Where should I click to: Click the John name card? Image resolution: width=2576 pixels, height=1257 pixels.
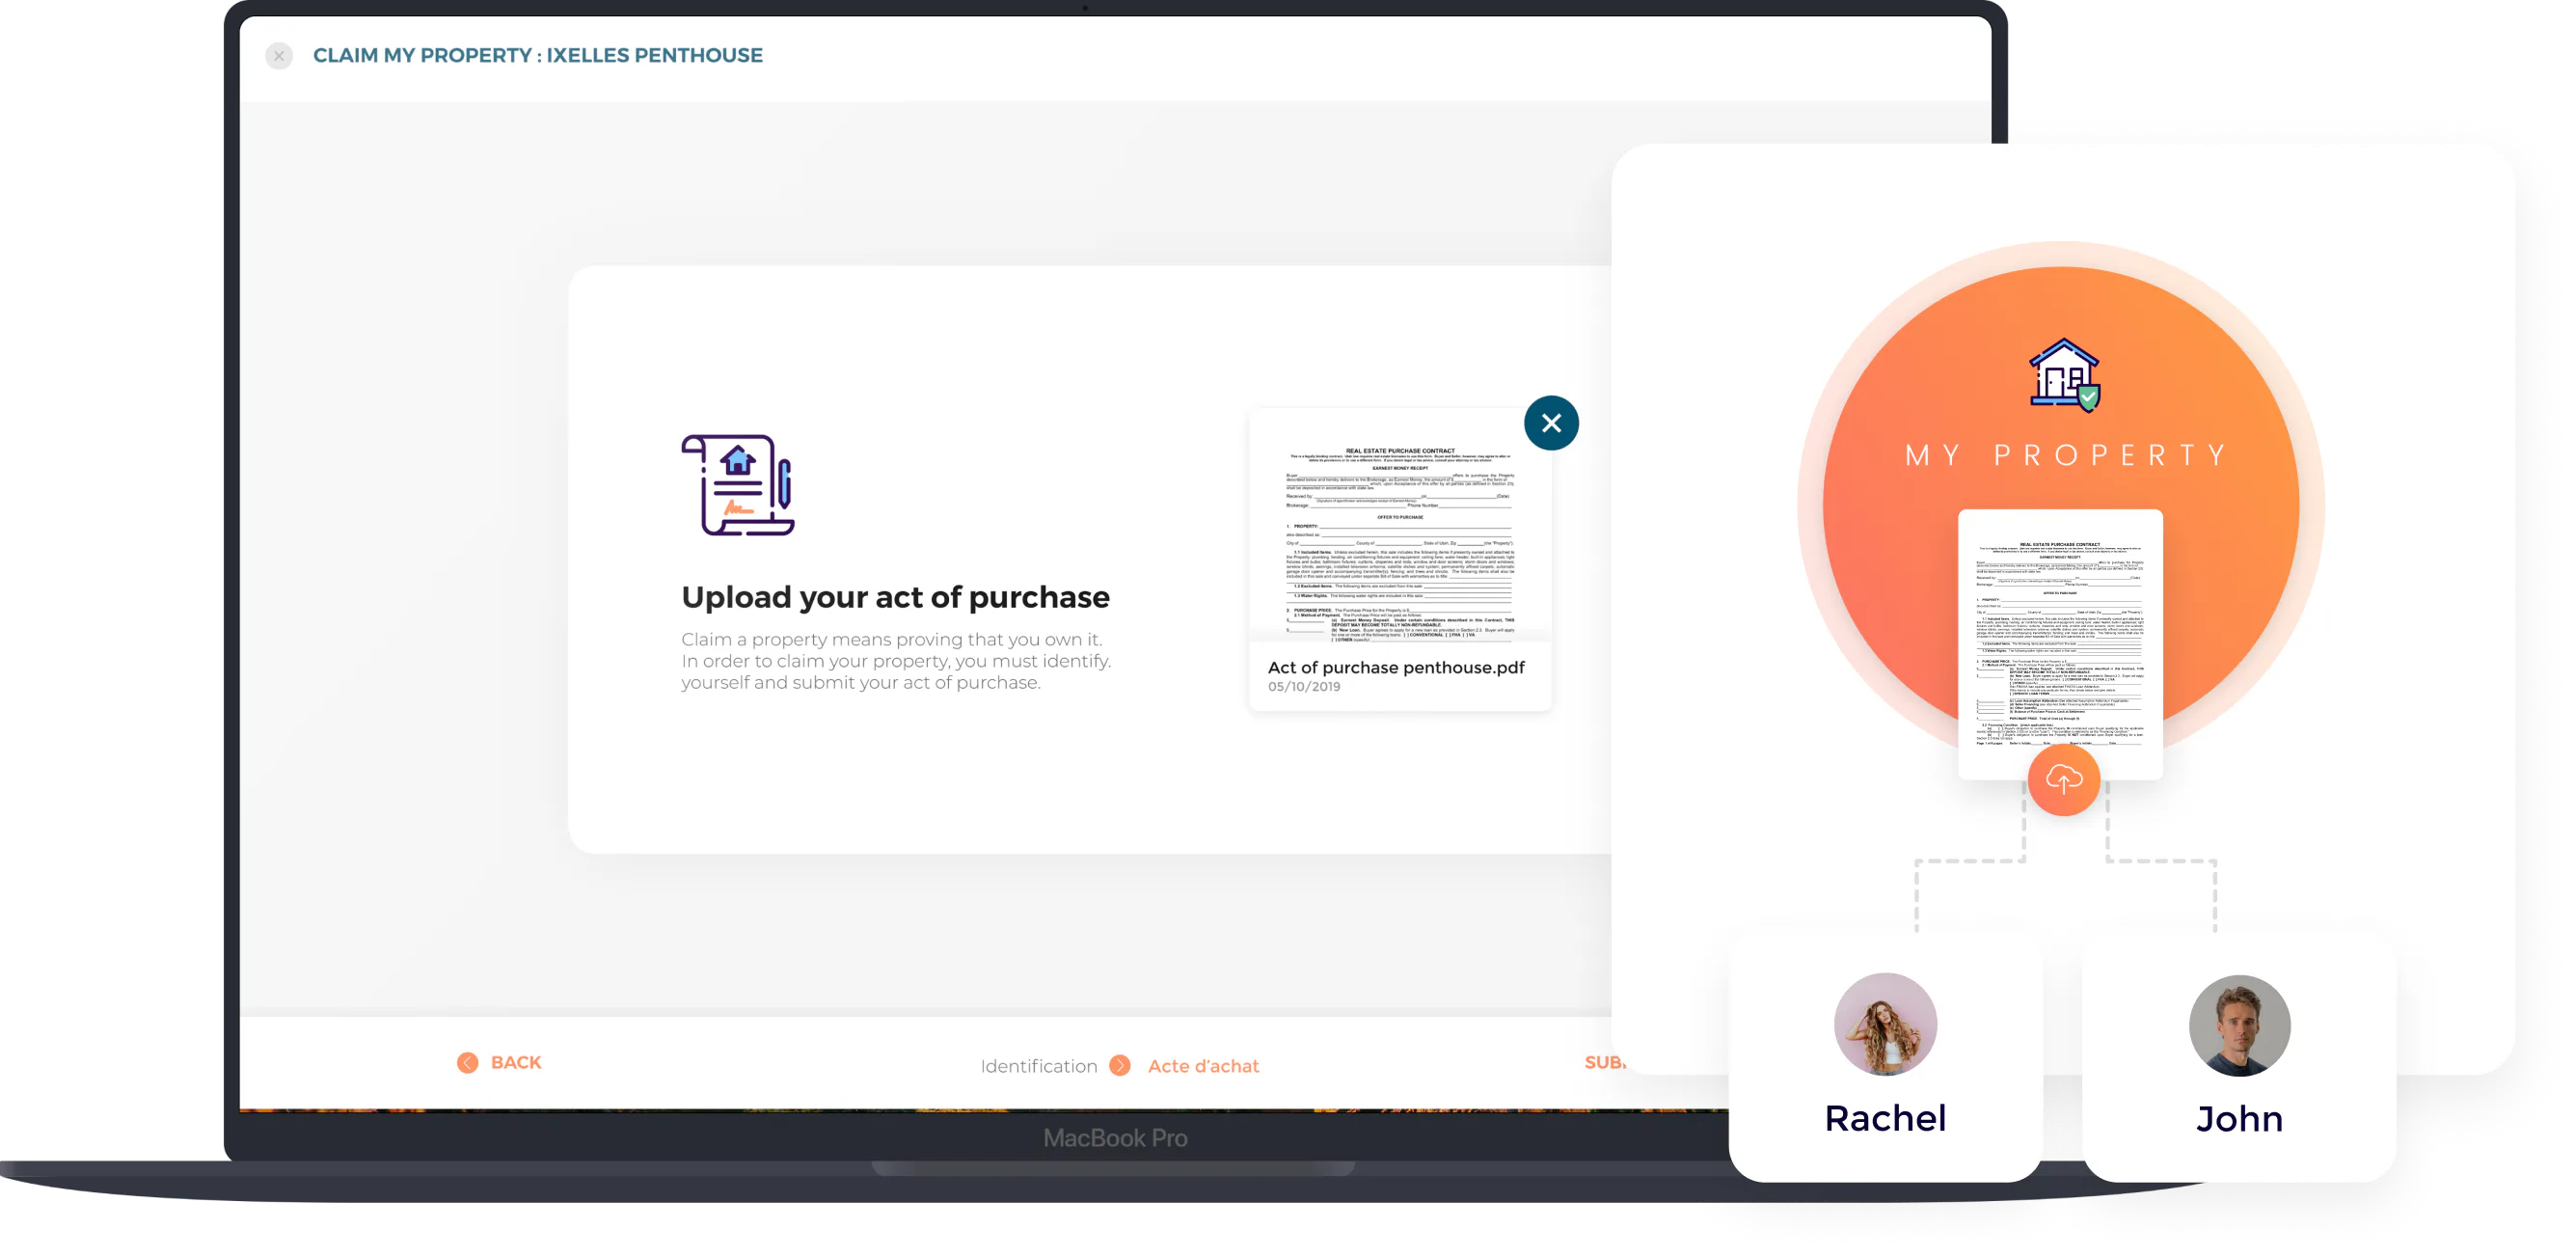point(2239,1119)
